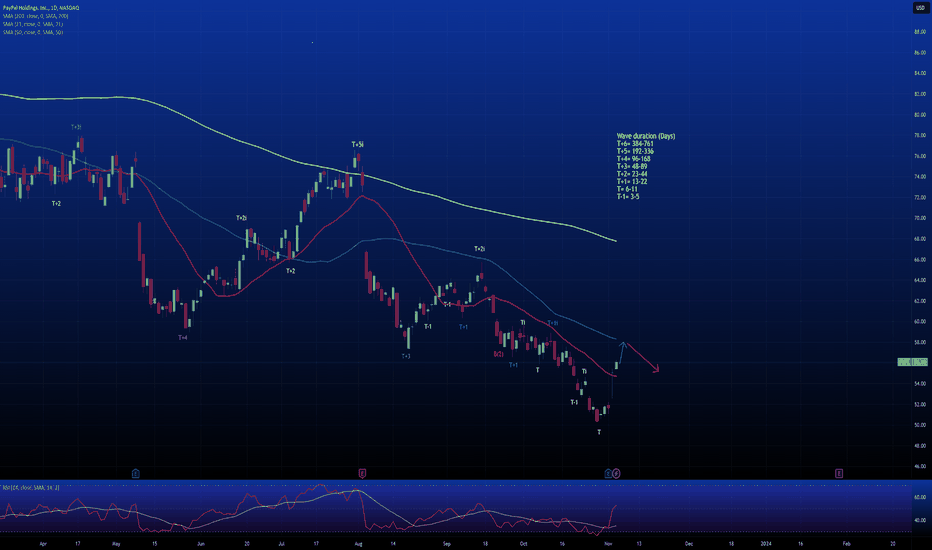Viewport: 932px width, 550px height.
Task: Select the T+5i annotation above the August peak
Action: 357,144
